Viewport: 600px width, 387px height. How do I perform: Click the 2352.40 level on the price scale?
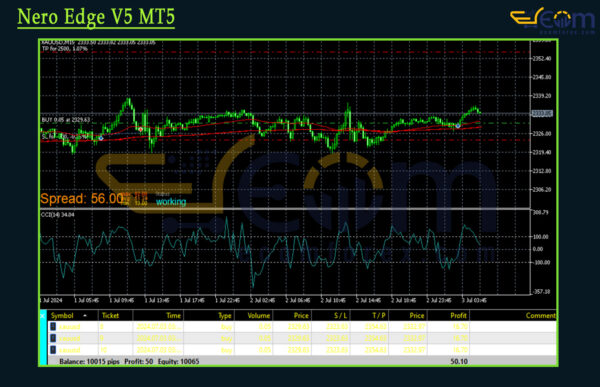542,59
